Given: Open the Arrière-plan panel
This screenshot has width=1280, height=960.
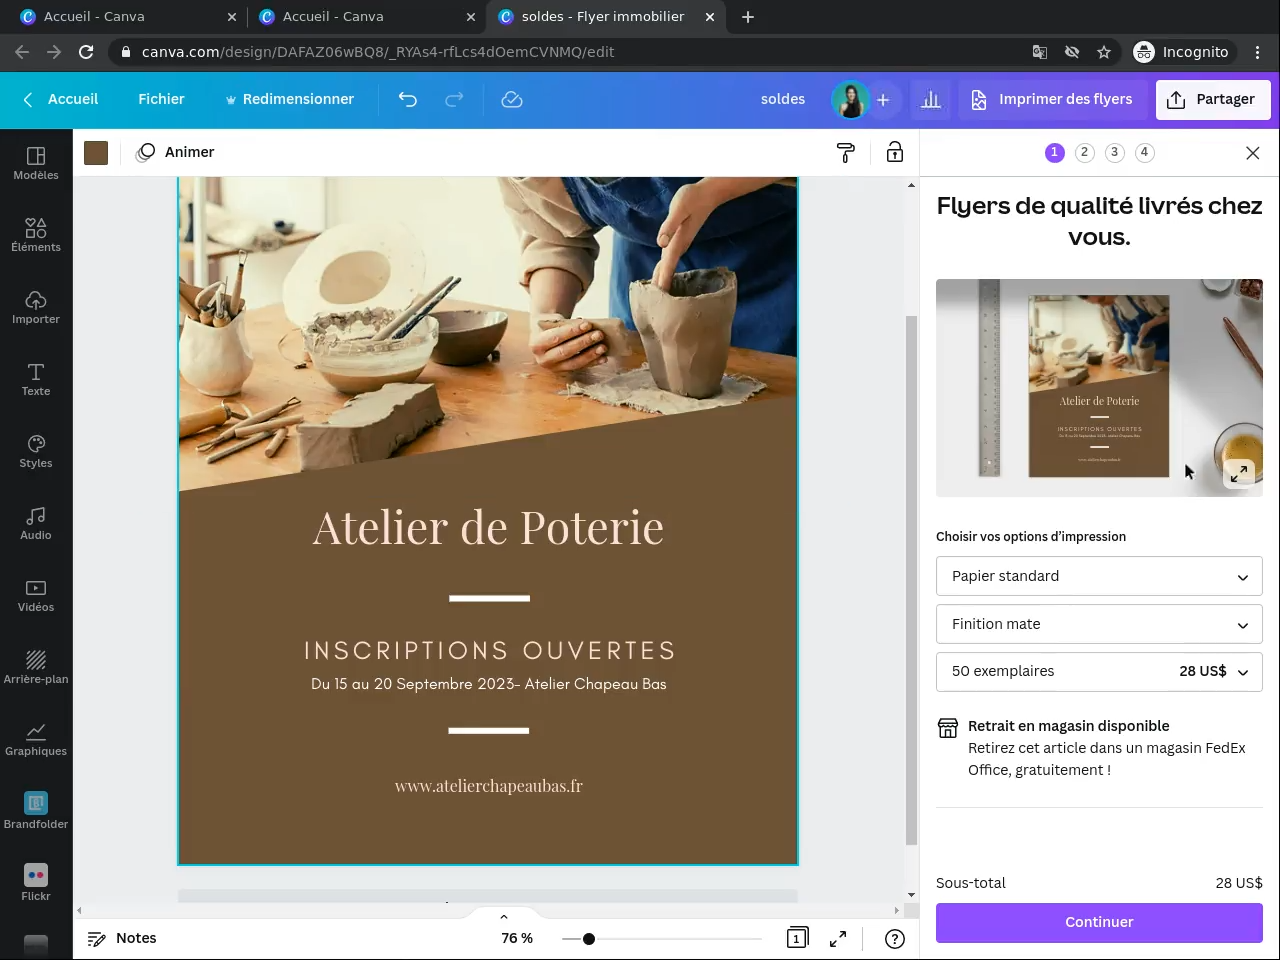Looking at the screenshot, I should [36, 667].
